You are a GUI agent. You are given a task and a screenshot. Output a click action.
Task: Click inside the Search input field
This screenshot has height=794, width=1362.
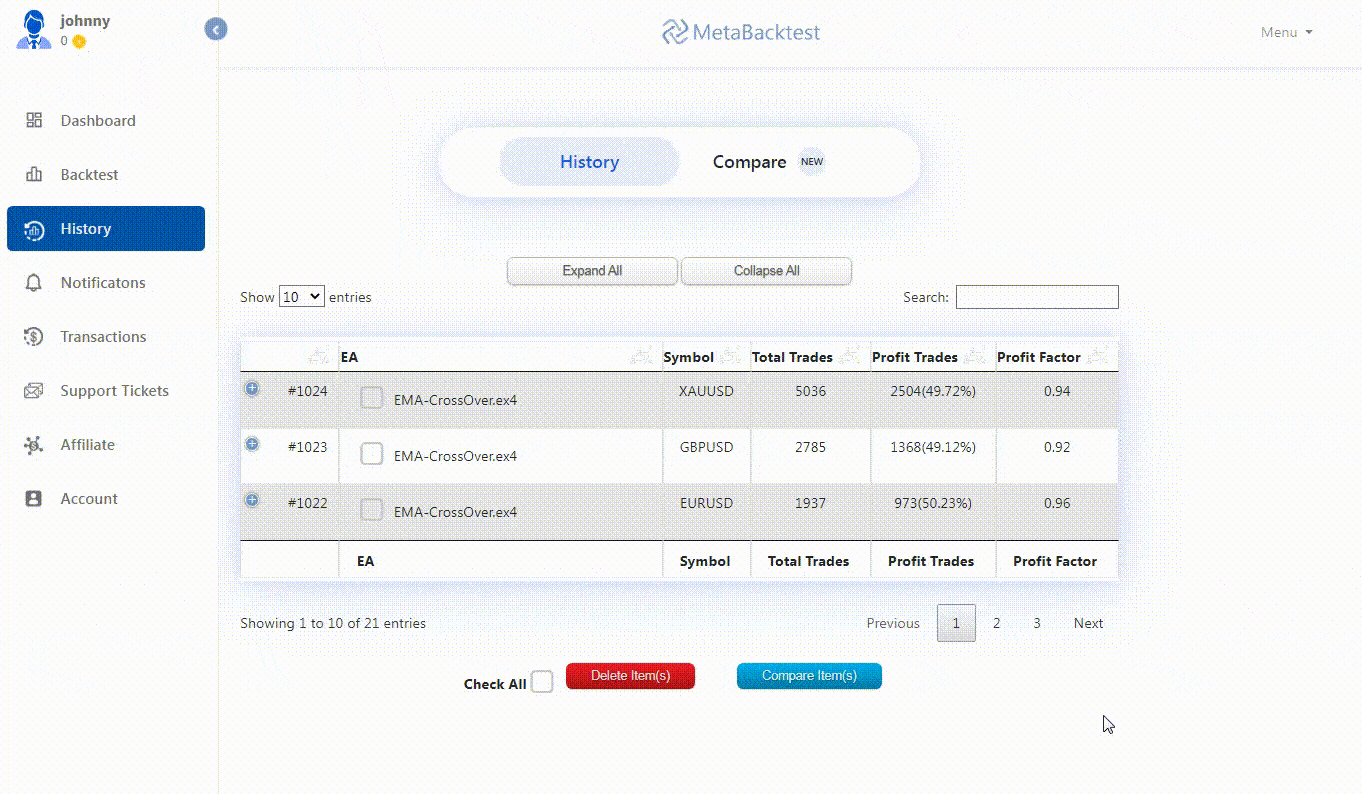coord(1037,296)
